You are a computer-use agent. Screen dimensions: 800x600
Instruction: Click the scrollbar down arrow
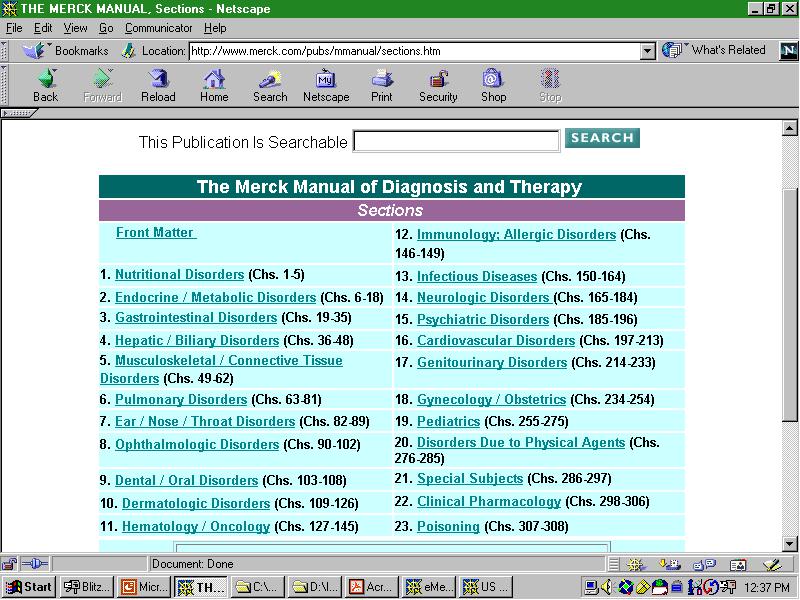[790, 543]
